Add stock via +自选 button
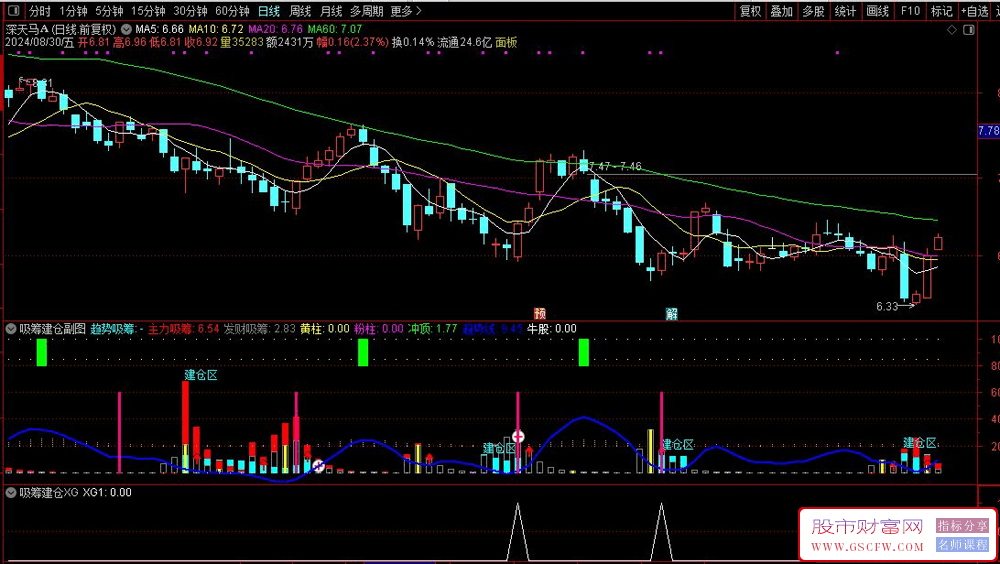The height and width of the screenshot is (564, 1000). [973, 11]
